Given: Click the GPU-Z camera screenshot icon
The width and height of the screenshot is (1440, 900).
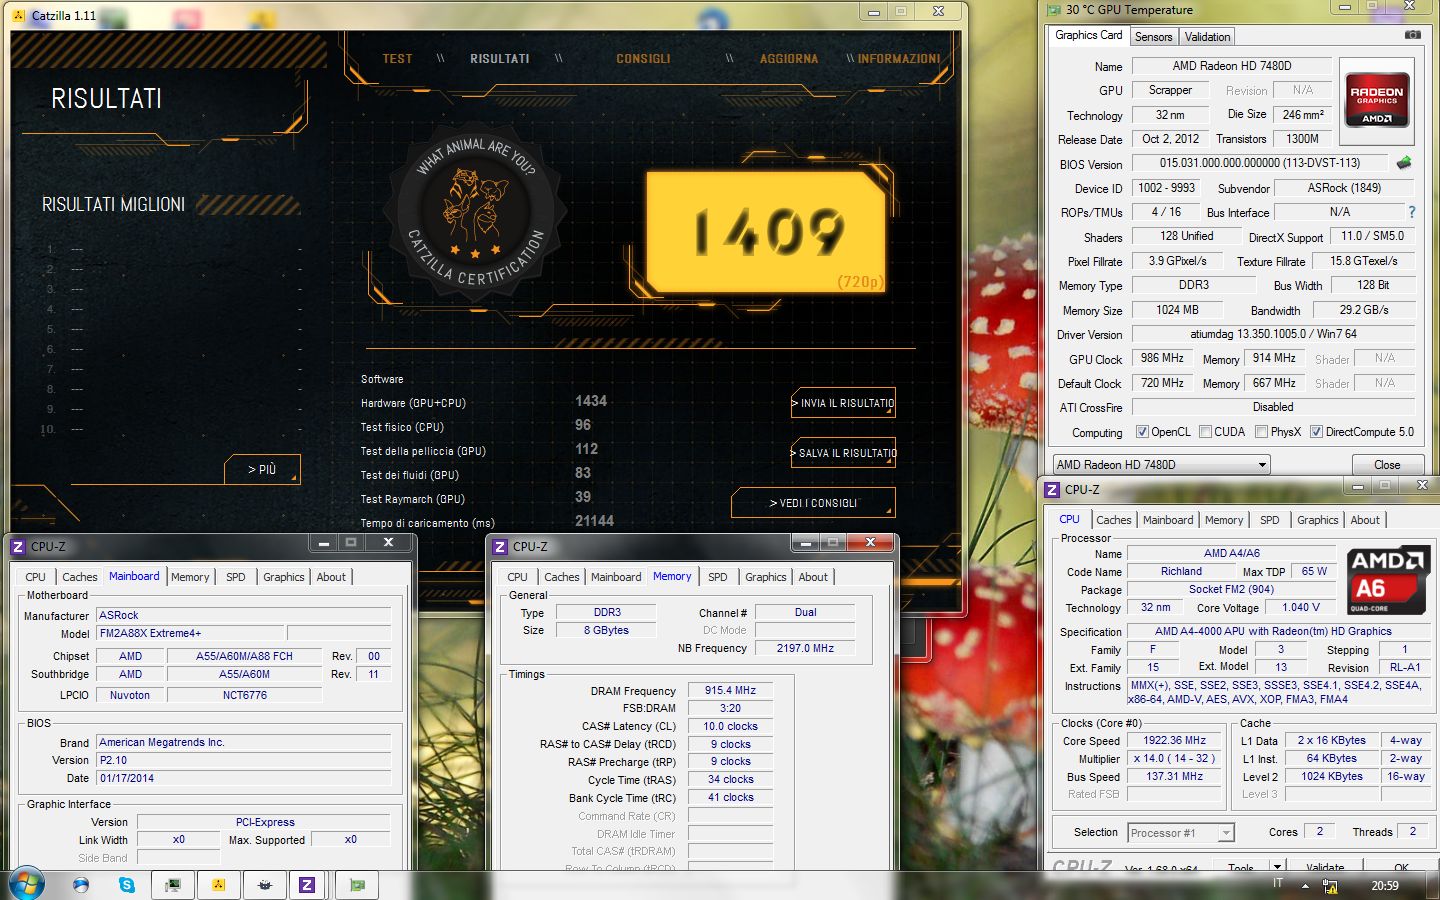Looking at the screenshot, I should point(1412,35).
